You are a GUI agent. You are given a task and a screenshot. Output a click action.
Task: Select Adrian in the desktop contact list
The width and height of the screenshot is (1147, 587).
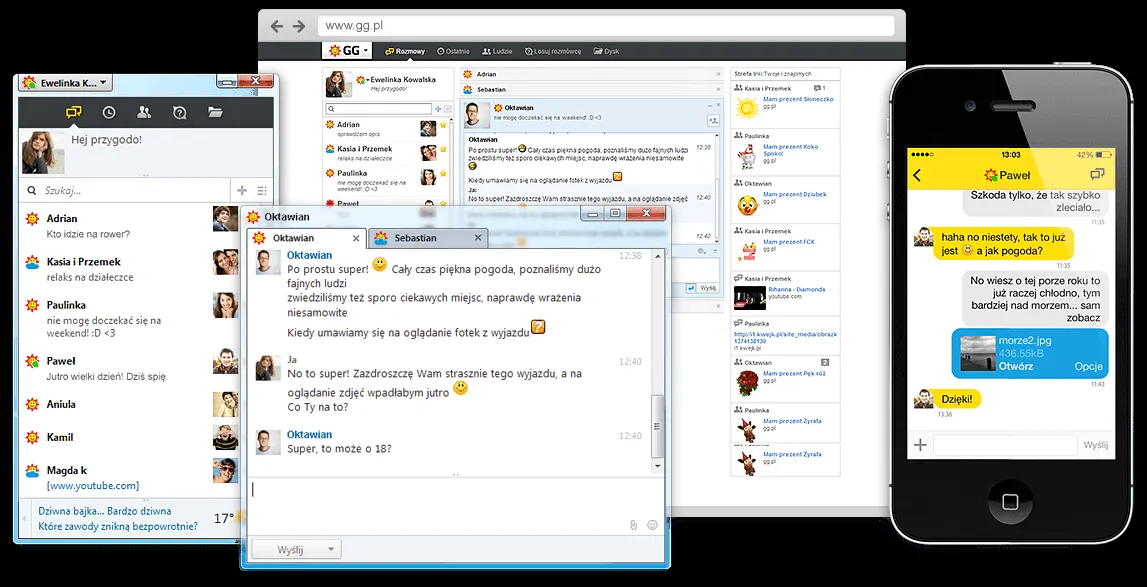[129, 225]
